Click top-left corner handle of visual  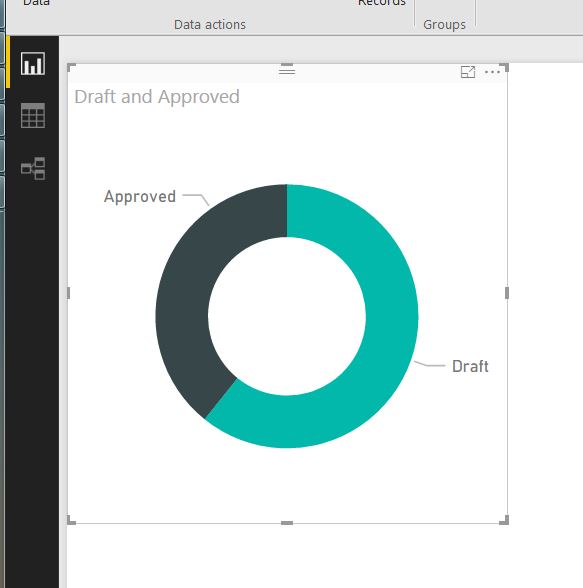[x=71, y=68]
